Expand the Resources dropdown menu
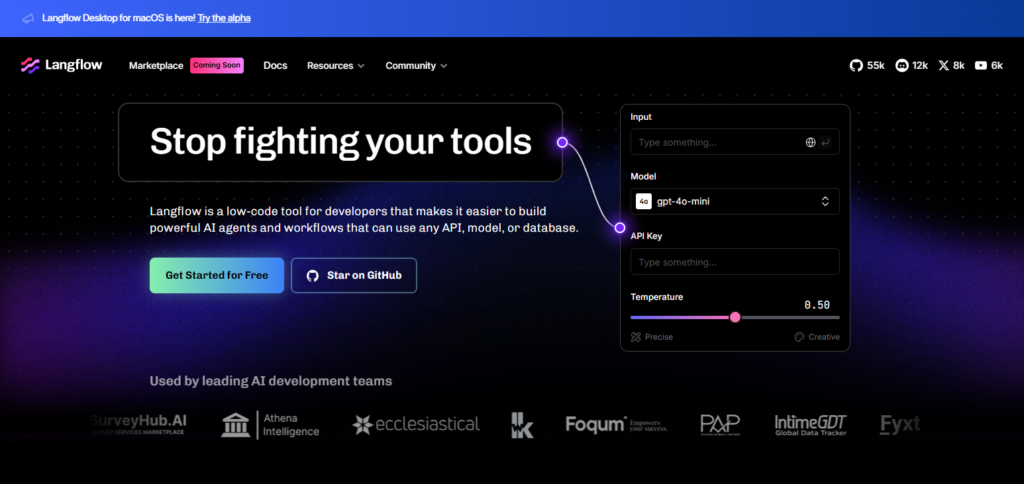The image size is (1024, 484). tap(336, 65)
